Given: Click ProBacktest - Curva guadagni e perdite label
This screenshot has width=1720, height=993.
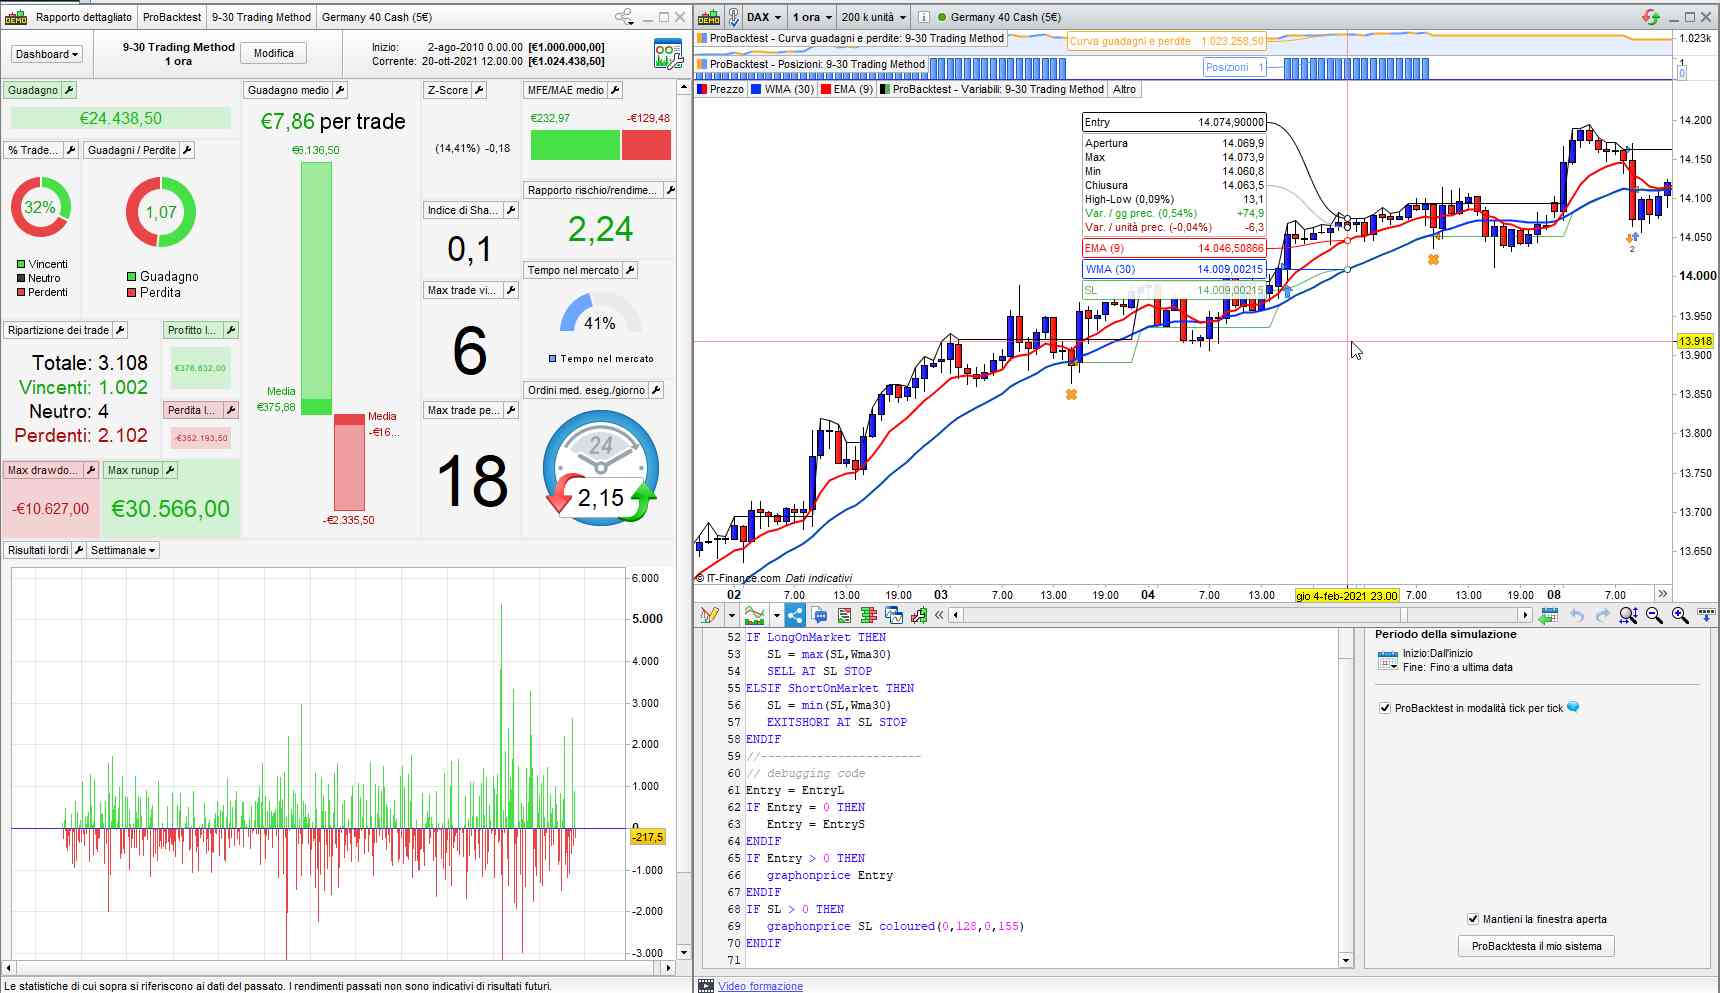Looking at the screenshot, I should (x=851, y=38).
